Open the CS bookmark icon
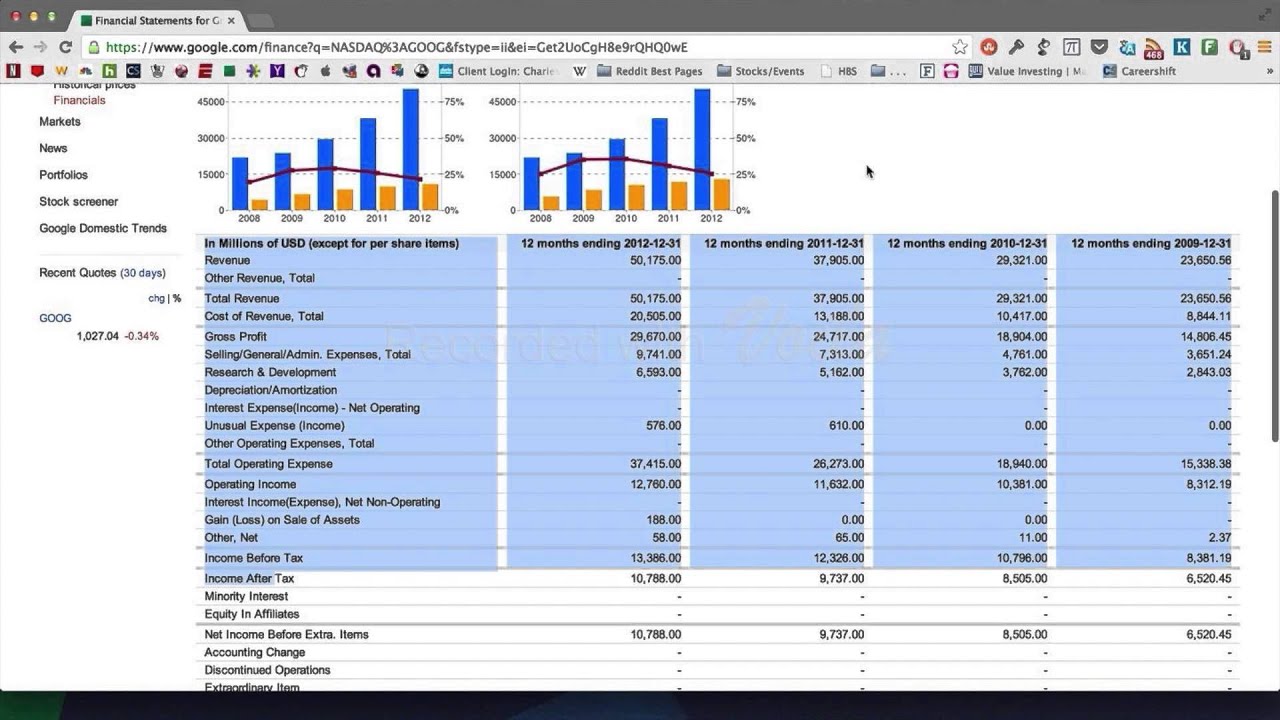This screenshot has height=720, width=1280. pyautogui.click(x=133, y=71)
